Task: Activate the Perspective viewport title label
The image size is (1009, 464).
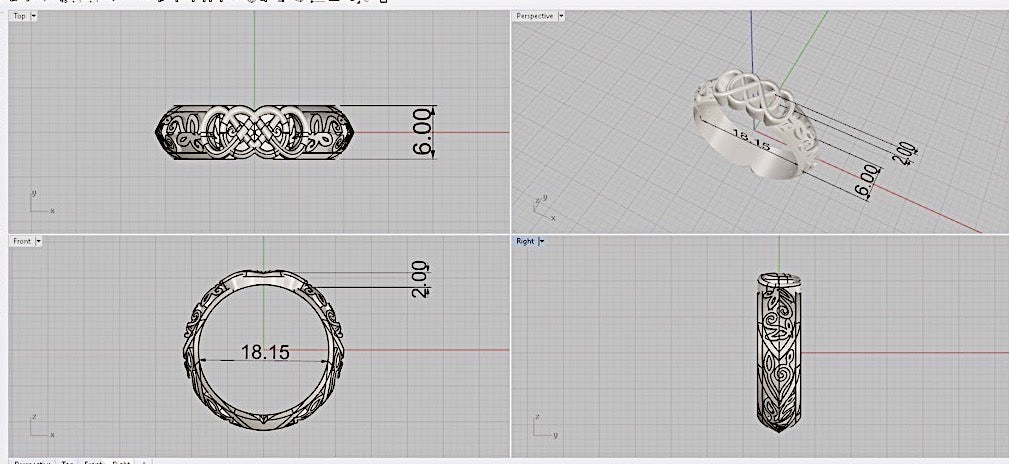Action: 535,17
